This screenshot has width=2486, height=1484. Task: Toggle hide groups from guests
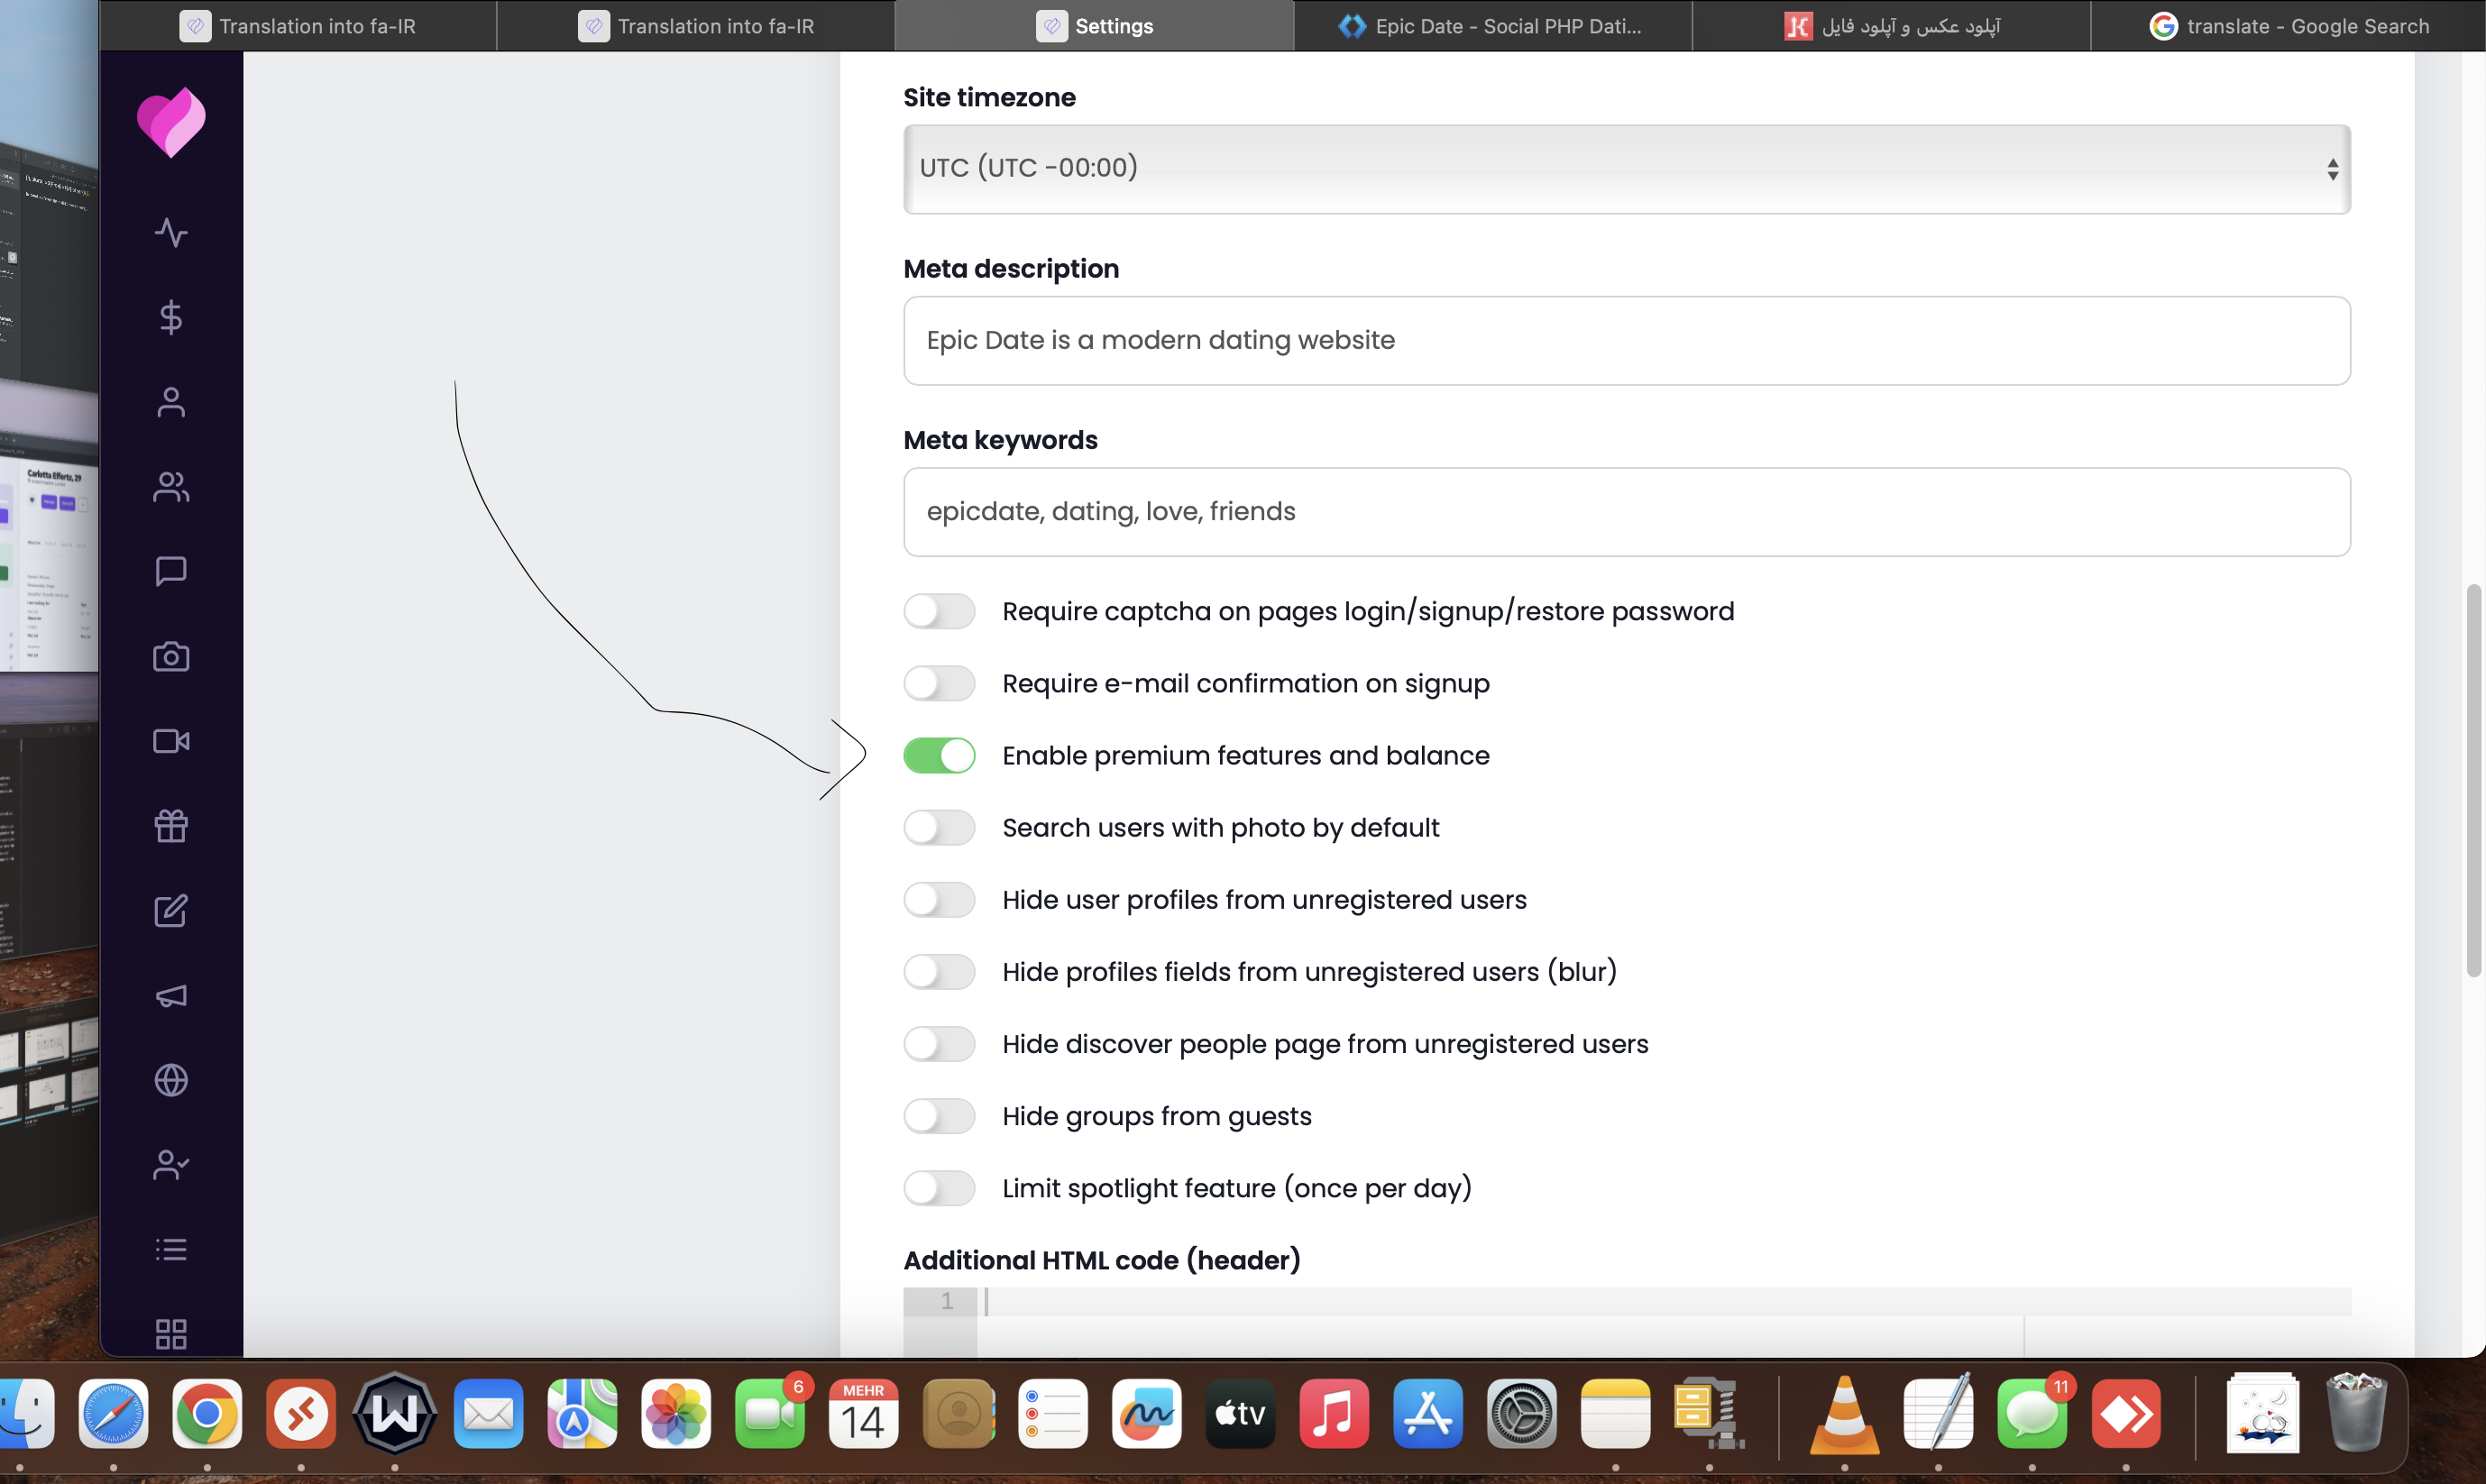point(939,1116)
